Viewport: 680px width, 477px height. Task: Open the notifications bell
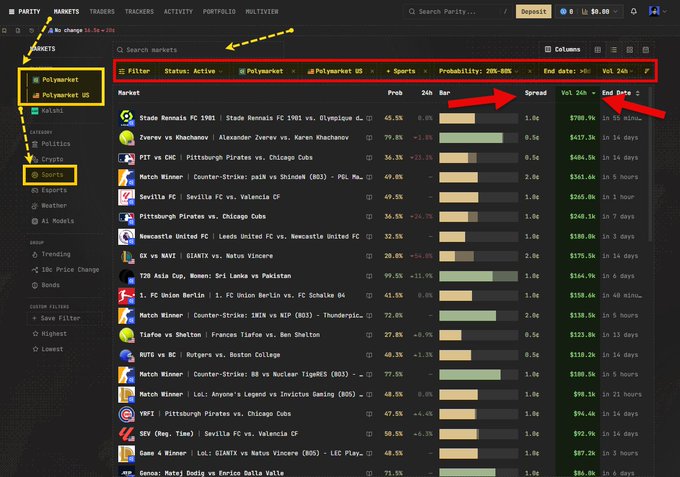click(x=634, y=12)
